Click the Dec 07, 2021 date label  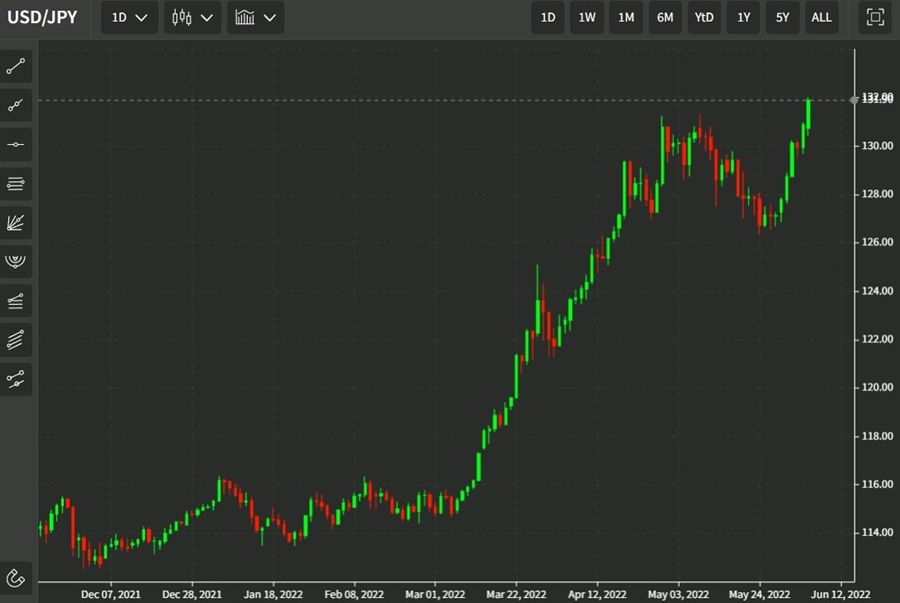pos(110,594)
